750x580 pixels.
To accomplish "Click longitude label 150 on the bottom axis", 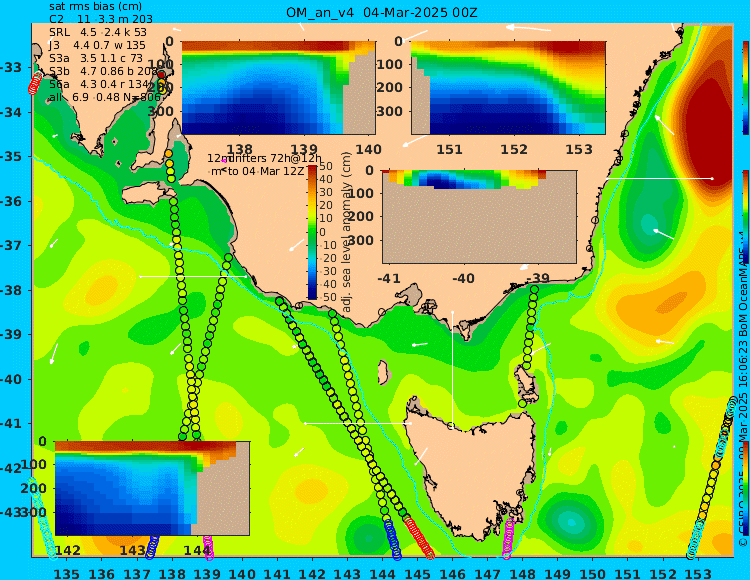I will tap(593, 573).
